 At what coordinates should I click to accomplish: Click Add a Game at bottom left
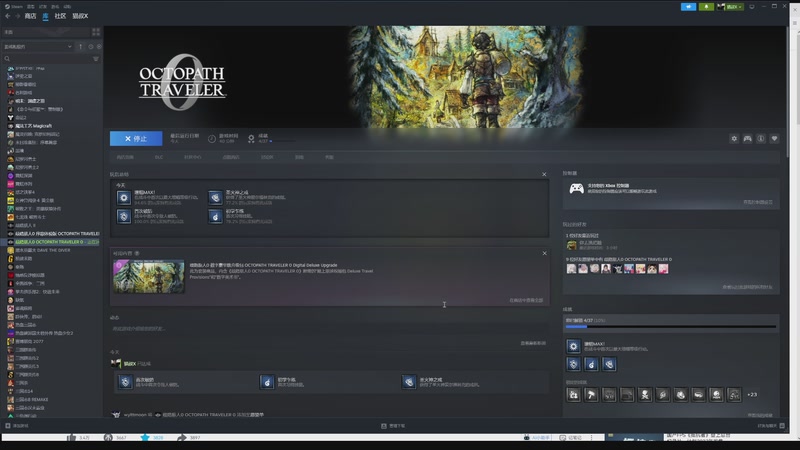(17, 426)
